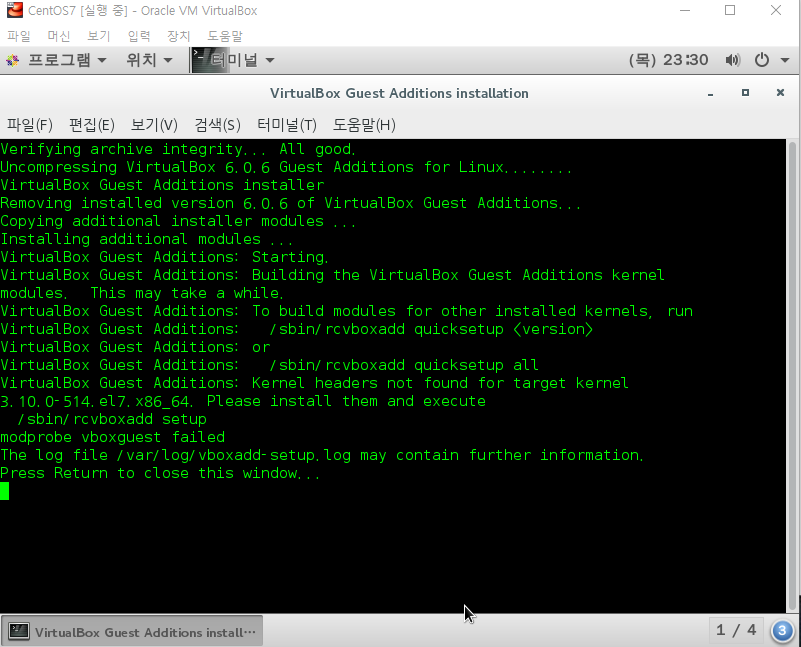Open the VirtualBox 장치 menu

click(178, 36)
